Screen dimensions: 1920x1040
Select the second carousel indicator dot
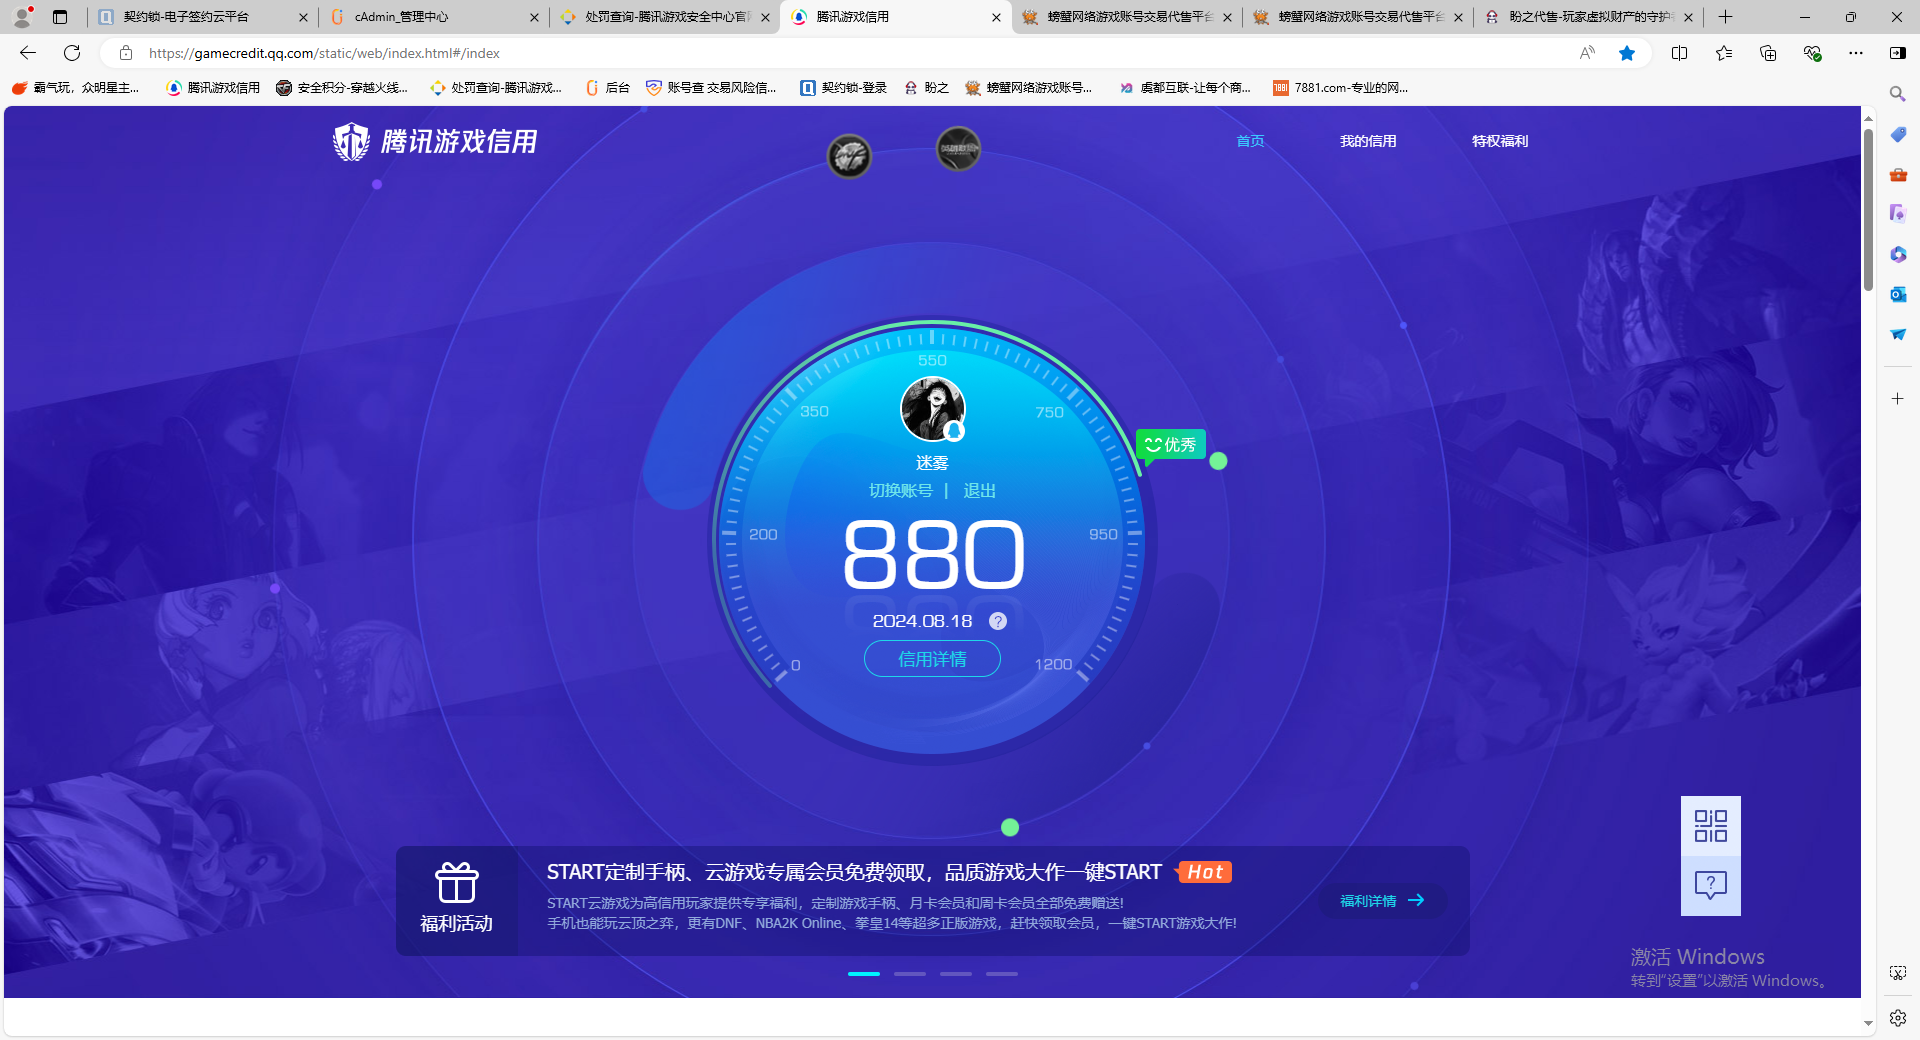pos(909,973)
